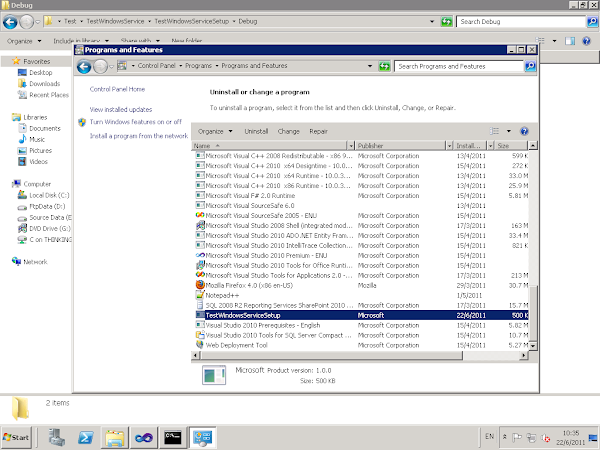Click Back arrow in Debug Explorer window
The height and width of the screenshot is (450, 600).
pos(10,22)
